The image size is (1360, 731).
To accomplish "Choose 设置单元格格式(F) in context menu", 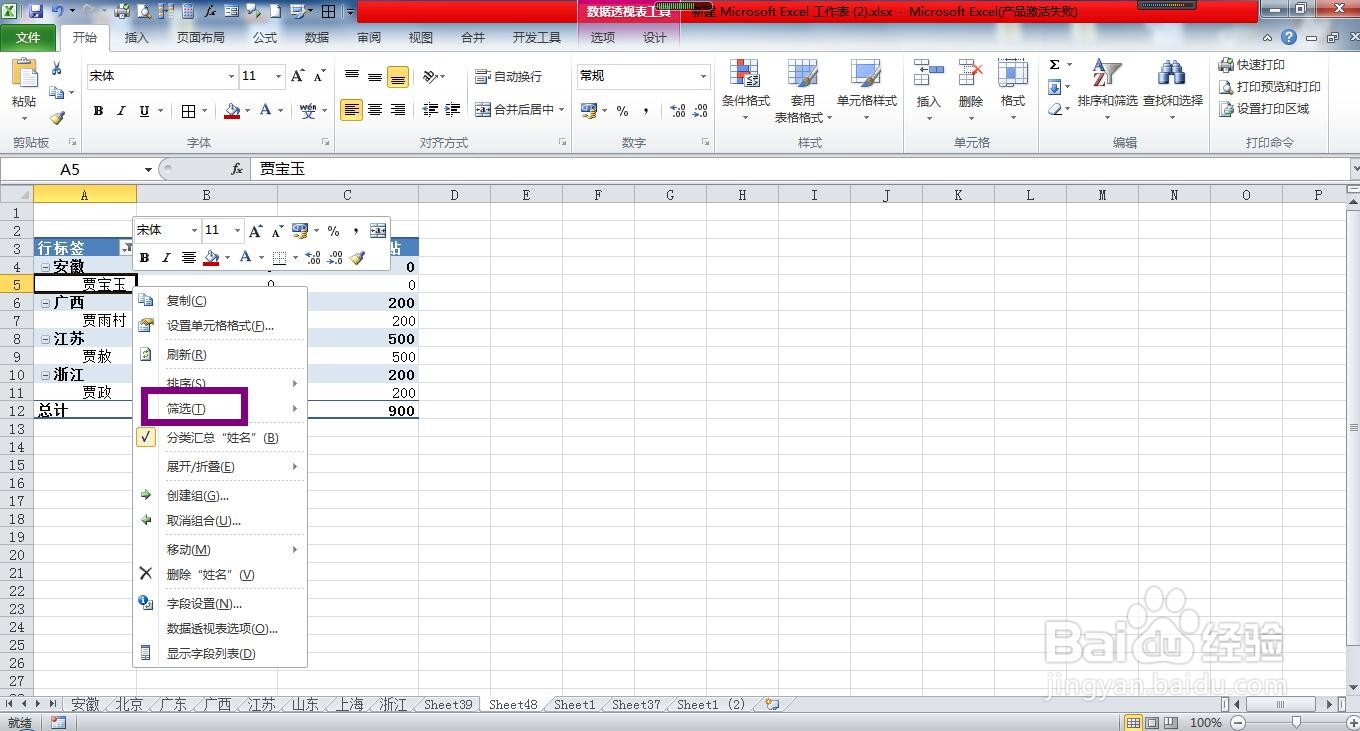I will click(220, 325).
